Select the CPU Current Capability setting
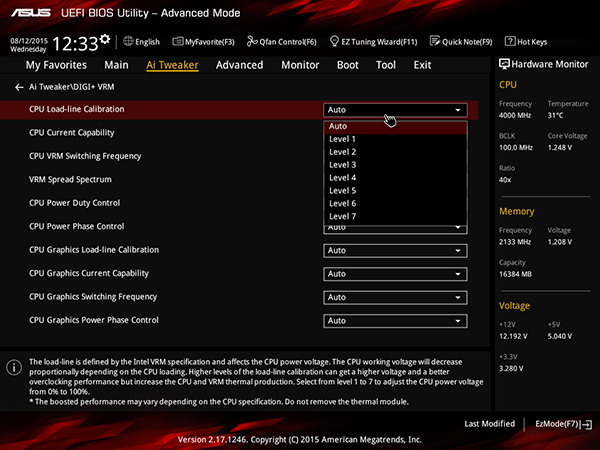The height and width of the screenshot is (450, 600). 72,133
